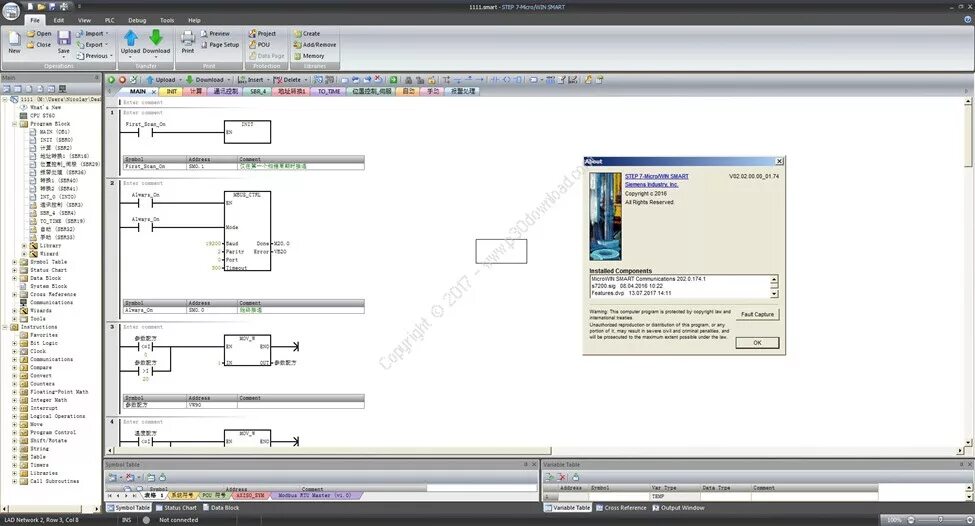Image resolution: width=975 pixels, height=526 pixels.
Task: Switch to Data Block bottom tab
Action: coord(220,508)
